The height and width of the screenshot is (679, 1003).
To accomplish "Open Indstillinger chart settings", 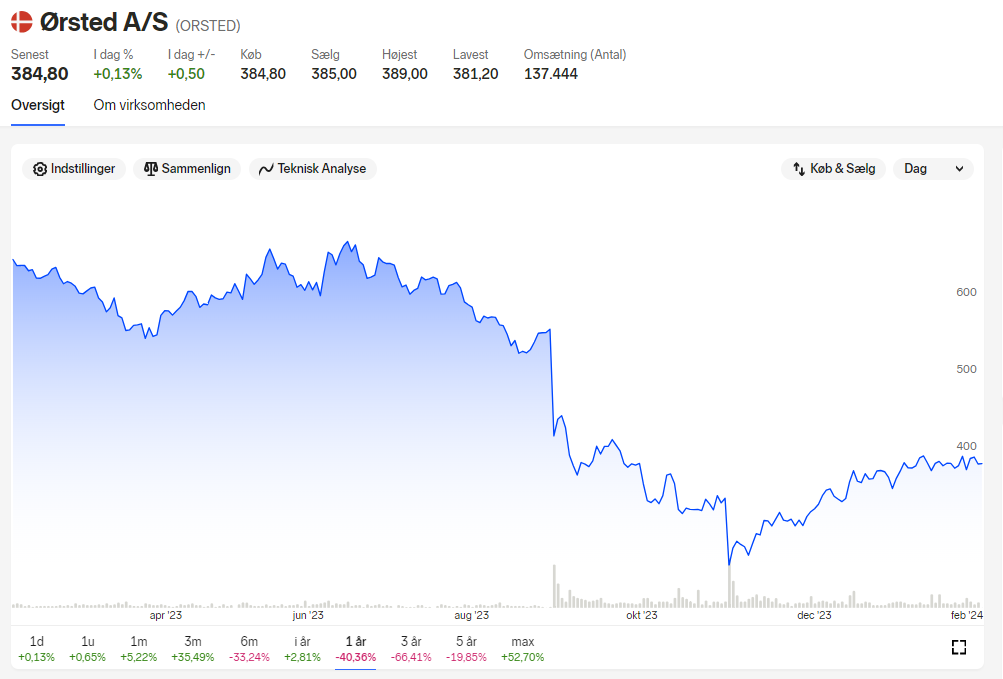I will (74, 169).
